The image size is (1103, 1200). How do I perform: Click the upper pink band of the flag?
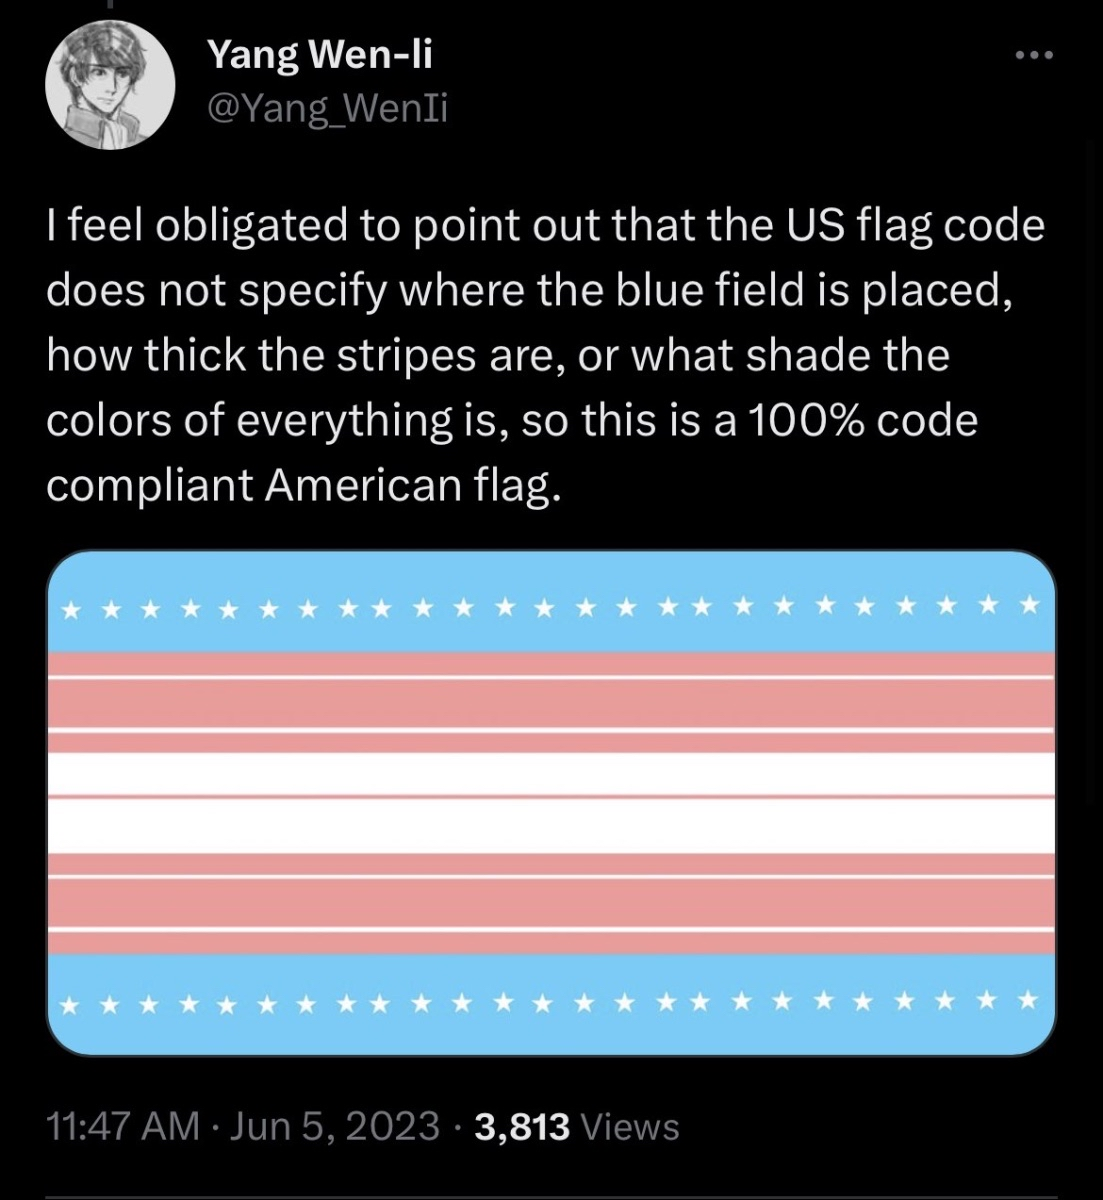[551, 701]
